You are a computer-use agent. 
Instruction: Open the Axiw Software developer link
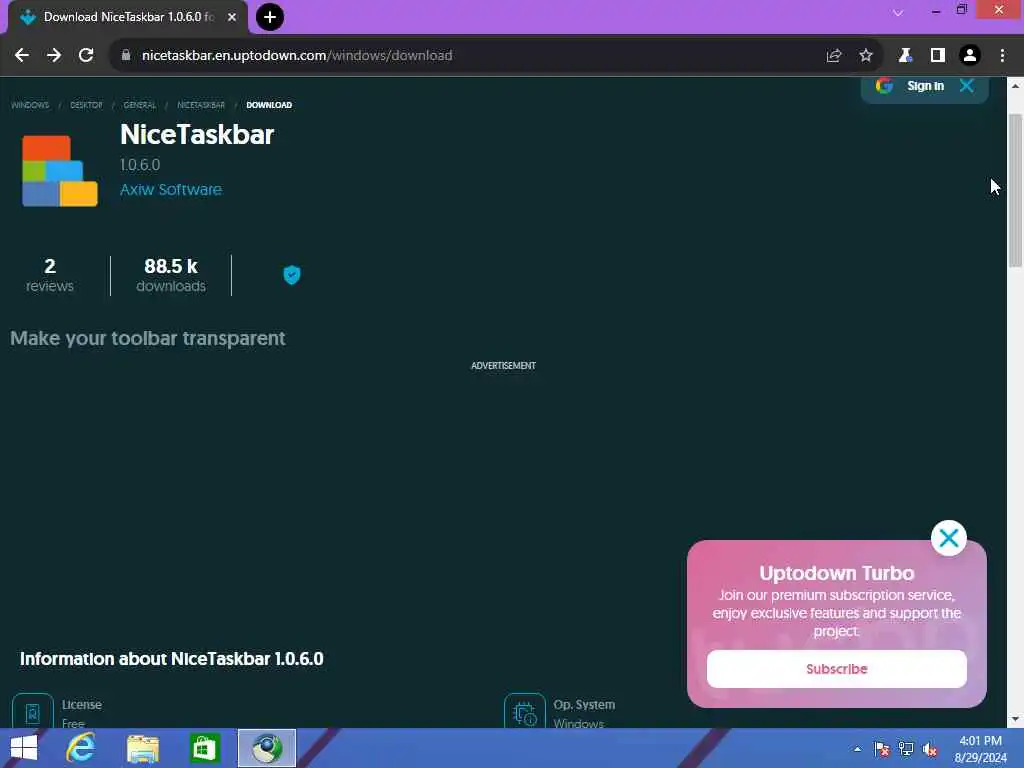[171, 189]
